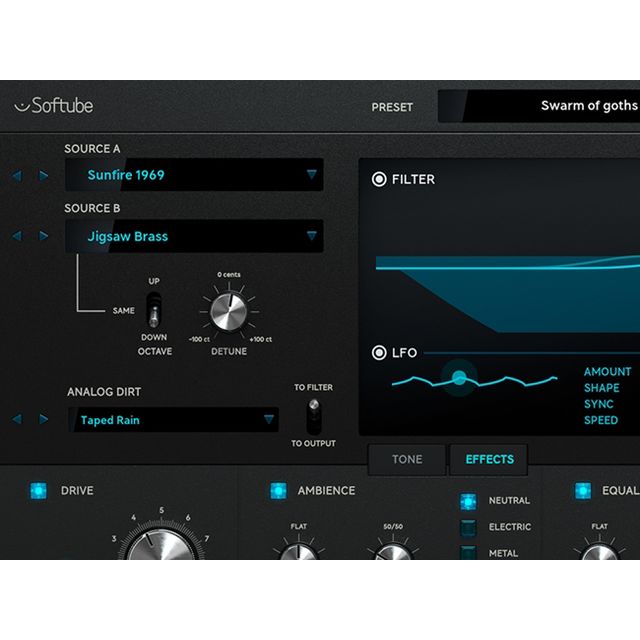Click the Equalizer FLAT knob
This screenshot has width=640, height=640.
pyautogui.click(x=599, y=552)
